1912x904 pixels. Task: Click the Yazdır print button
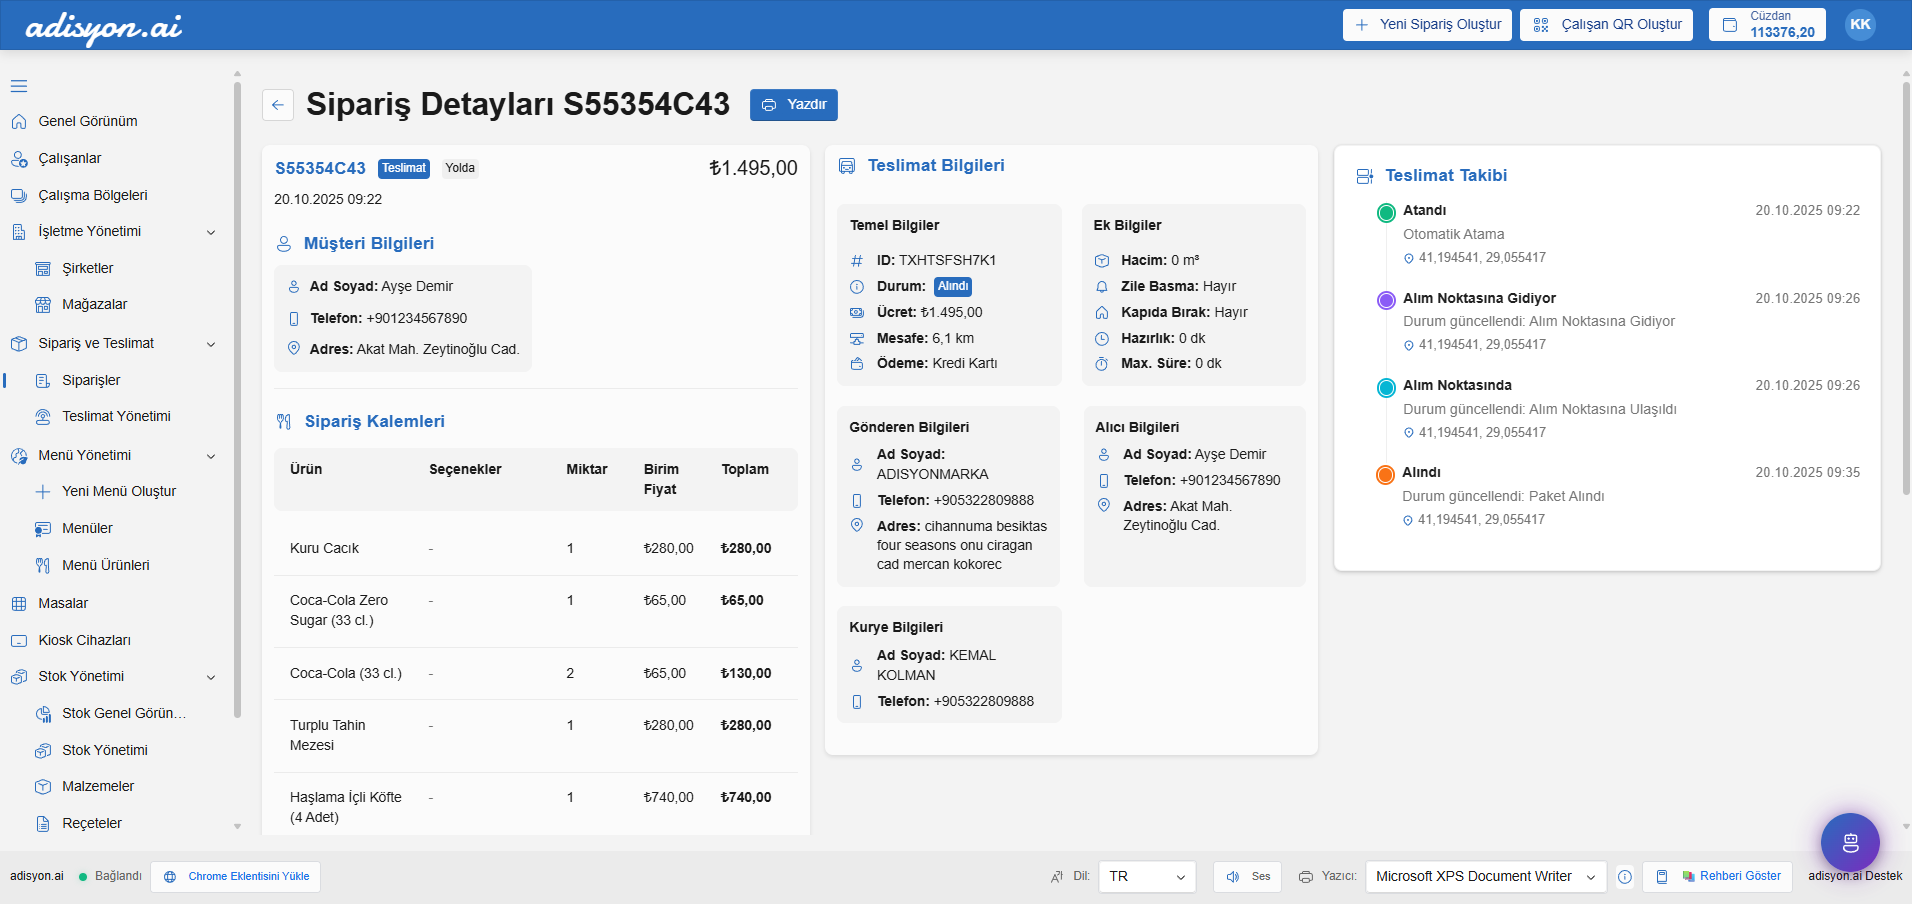point(794,105)
